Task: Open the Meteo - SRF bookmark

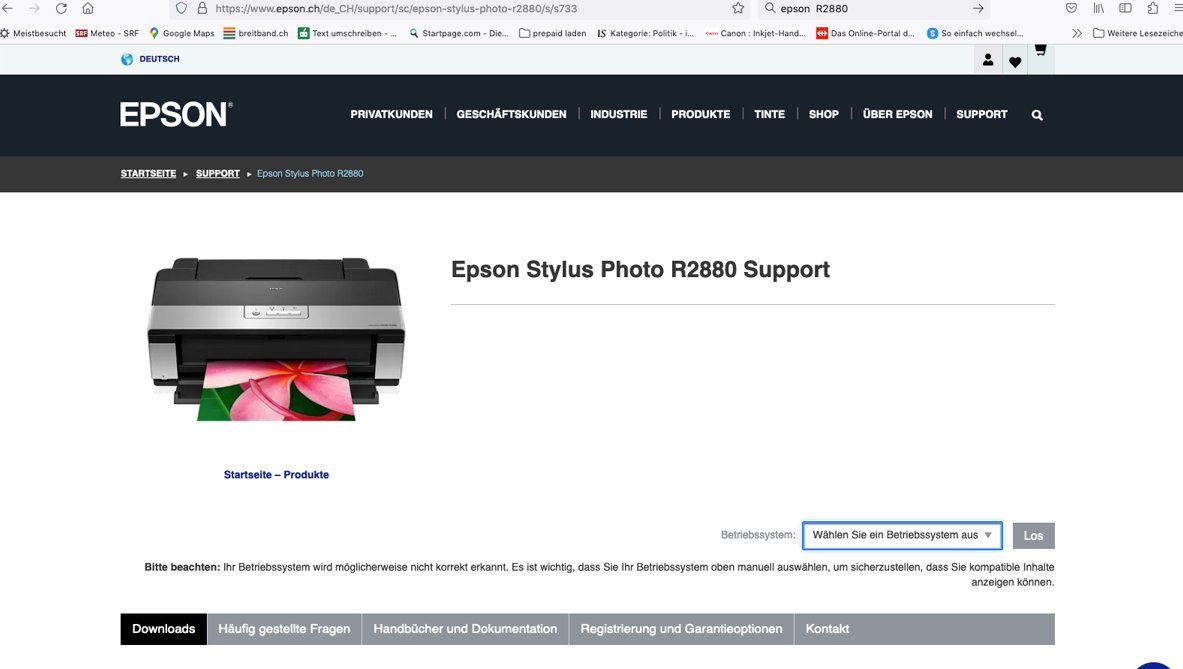Action: (107, 33)
